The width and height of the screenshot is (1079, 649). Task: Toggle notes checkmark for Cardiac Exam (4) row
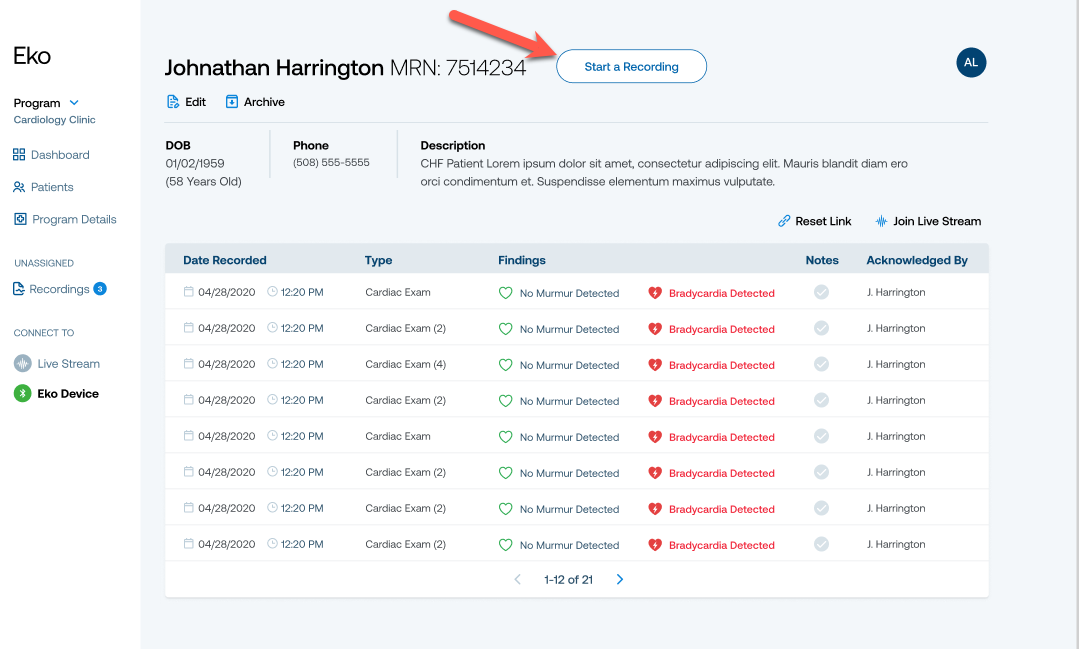pyautogui.click(x=821, y=365)
